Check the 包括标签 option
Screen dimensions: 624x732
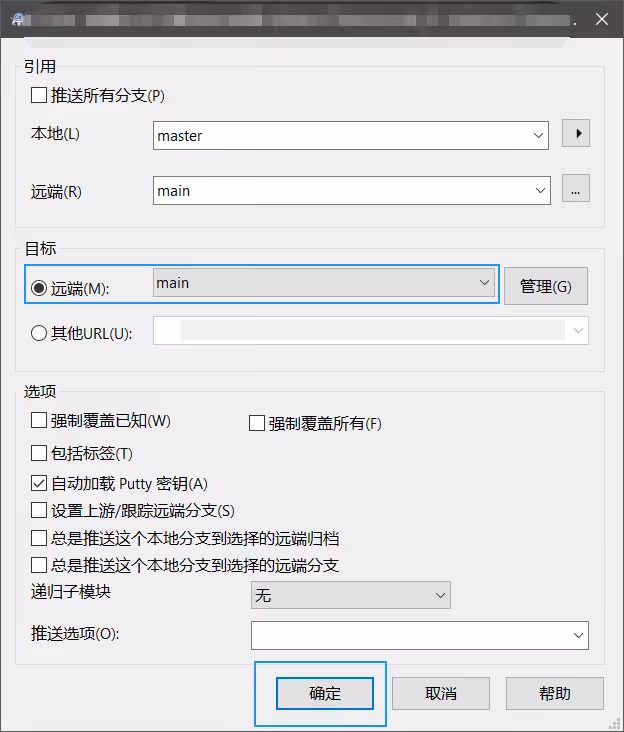click(x=40, y=452)
